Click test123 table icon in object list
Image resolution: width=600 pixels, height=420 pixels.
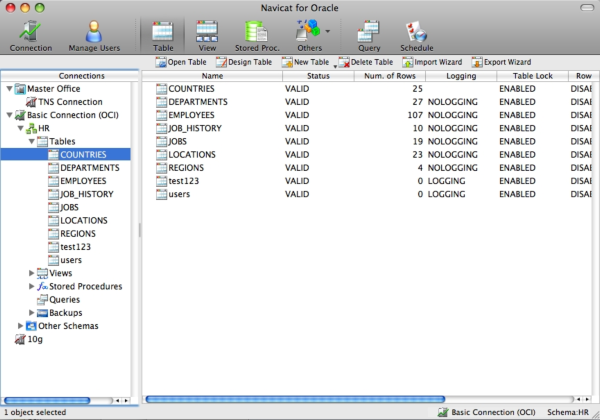pyautogui.click(x=161, y=181)
